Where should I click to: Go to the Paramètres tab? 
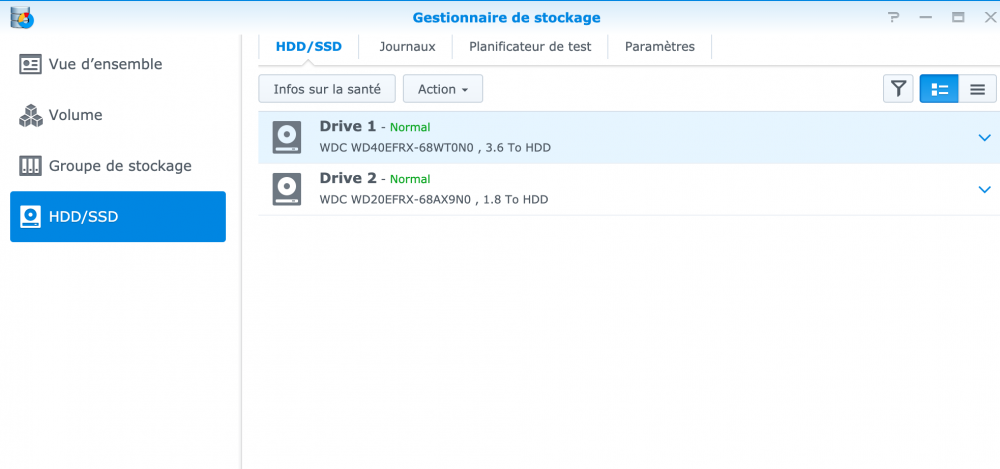659,47
